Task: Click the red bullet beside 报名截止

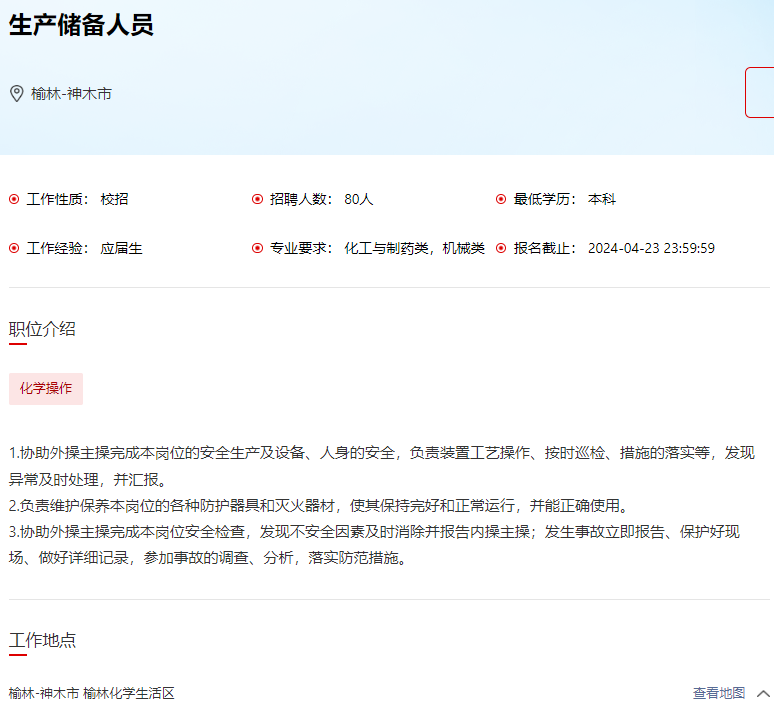Action: (501, 248)
